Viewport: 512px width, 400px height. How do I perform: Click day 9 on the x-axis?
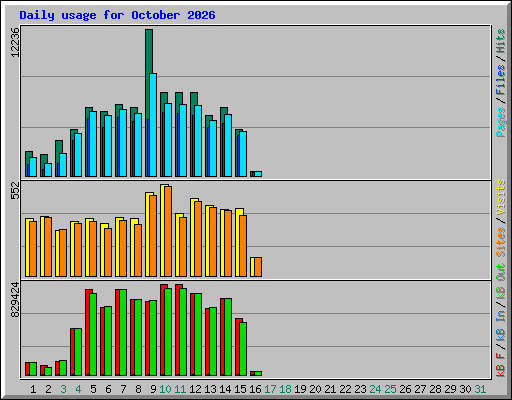tap(153, 389)
